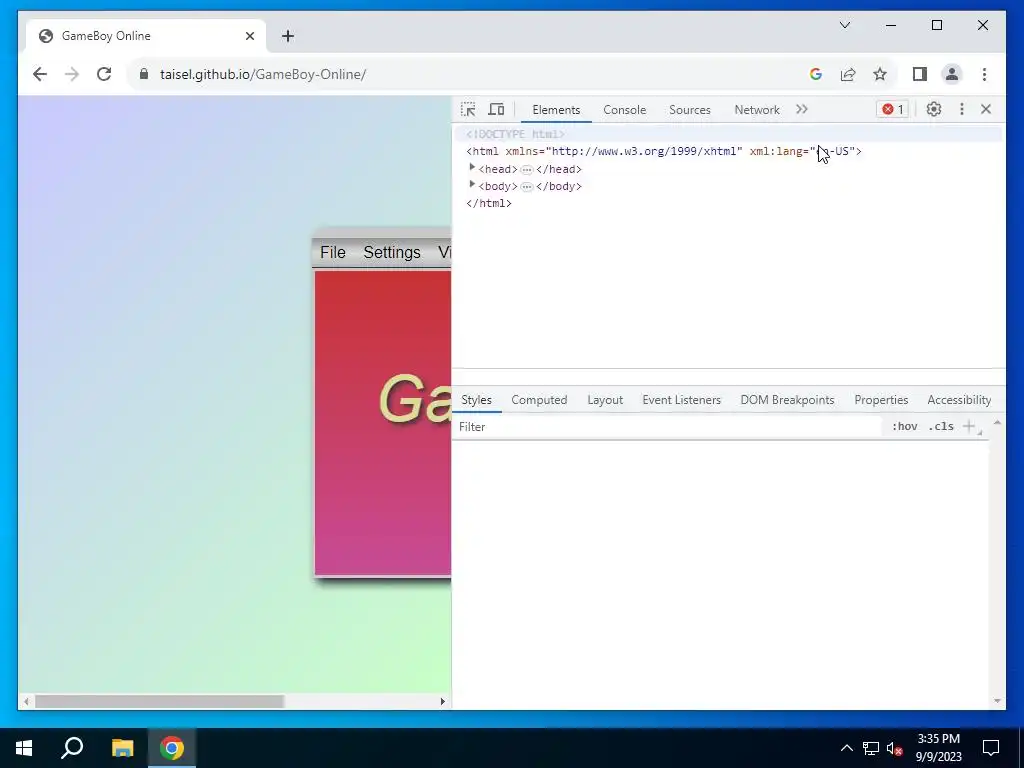Toggle the :hov element state button
The height and width of the screenshot is (768, 1024).
pos(904,426)
